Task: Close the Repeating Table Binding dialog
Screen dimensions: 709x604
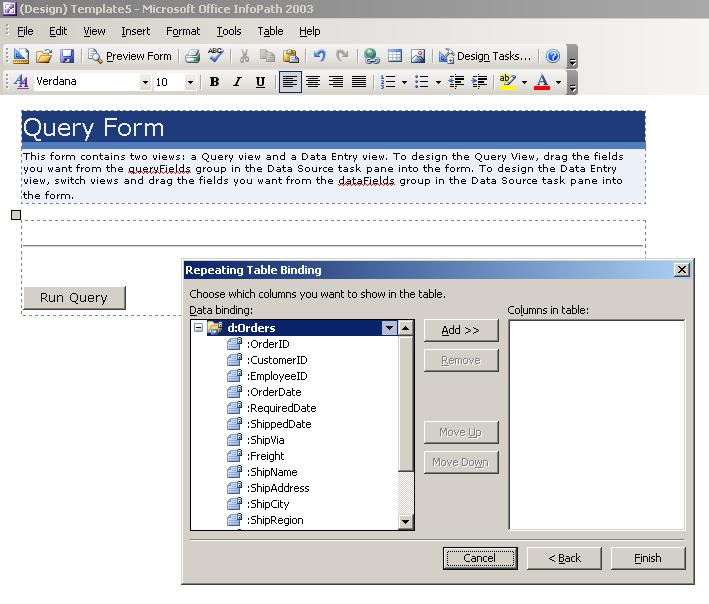Action: pyautogui.click(x=681, y=270)
